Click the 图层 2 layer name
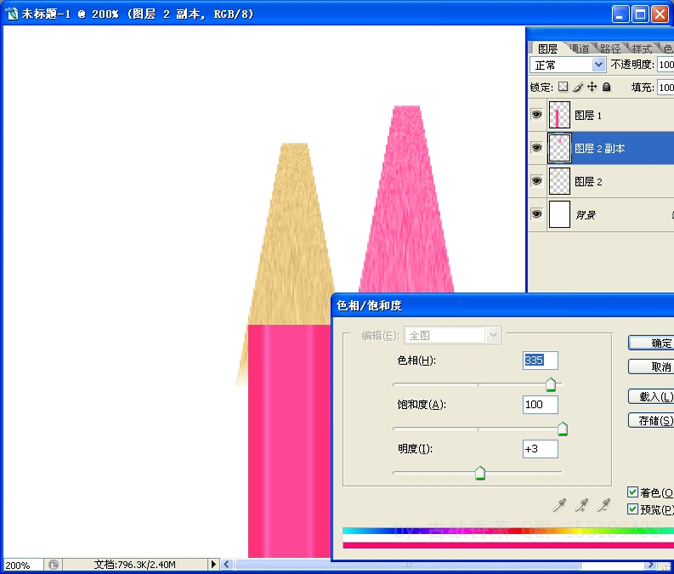Image resolution: width=674 pixels, height=574 pixels. point(588,181)
